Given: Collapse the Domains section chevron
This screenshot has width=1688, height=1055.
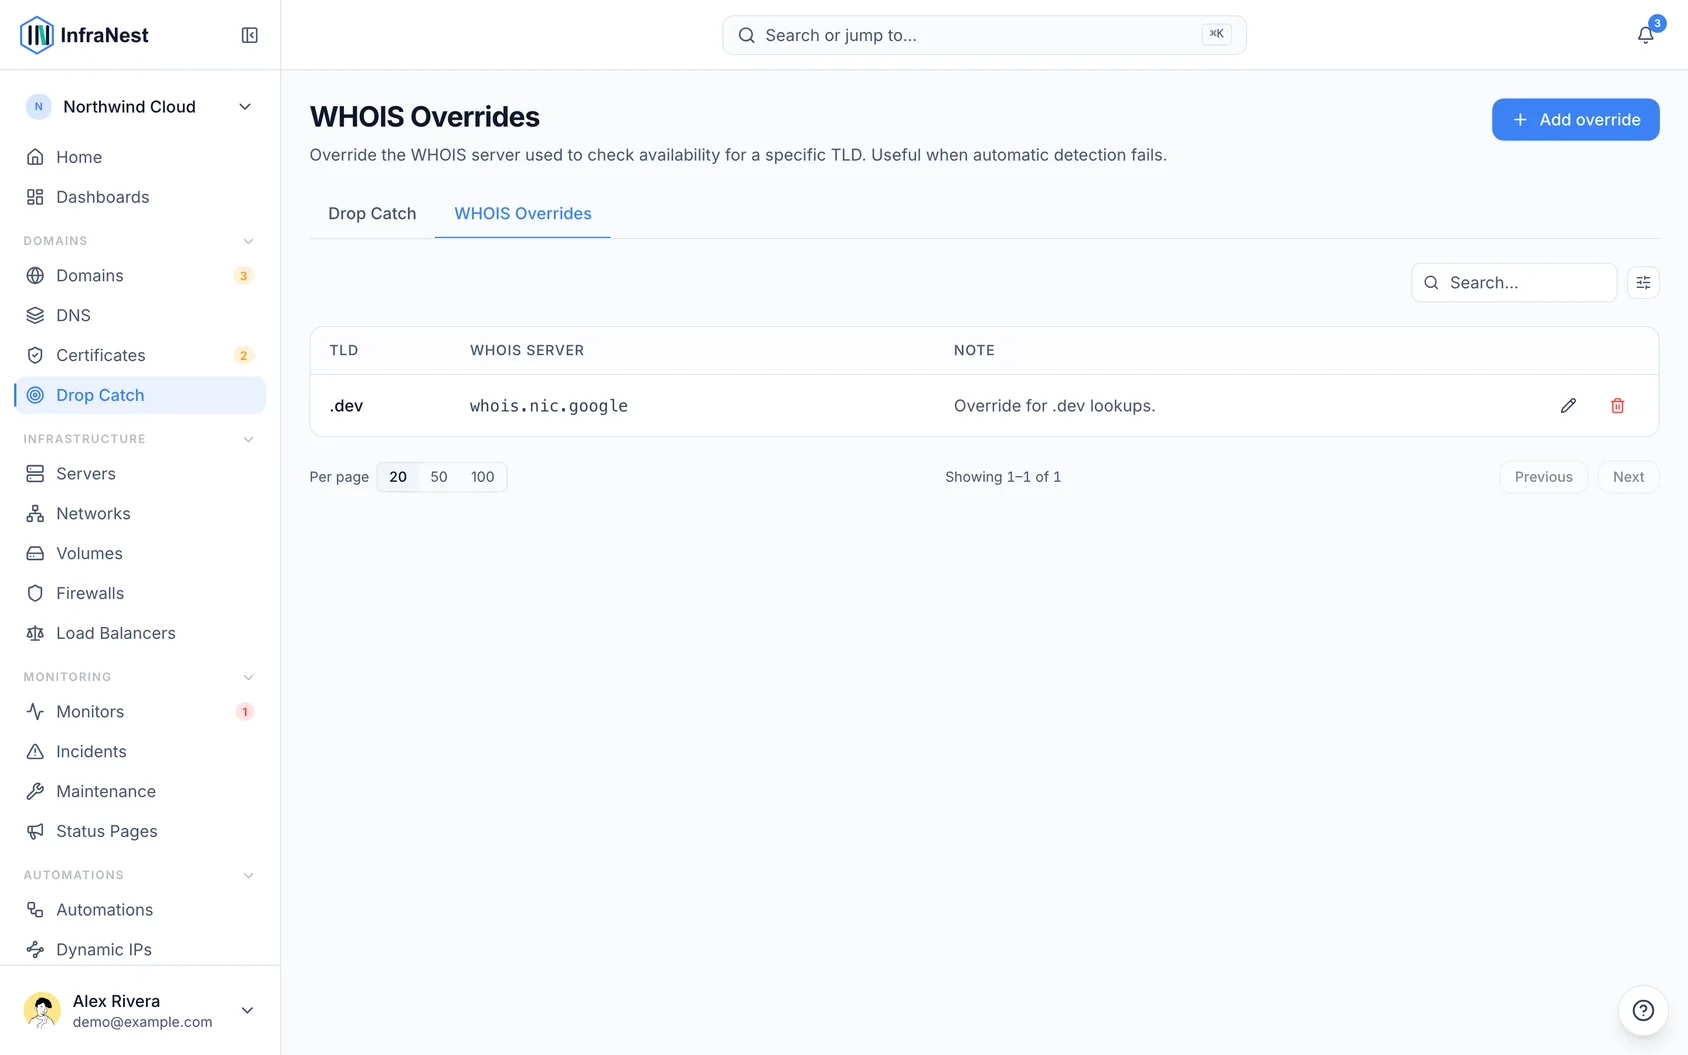Looking at the screenshot, I should click(248, 241).
